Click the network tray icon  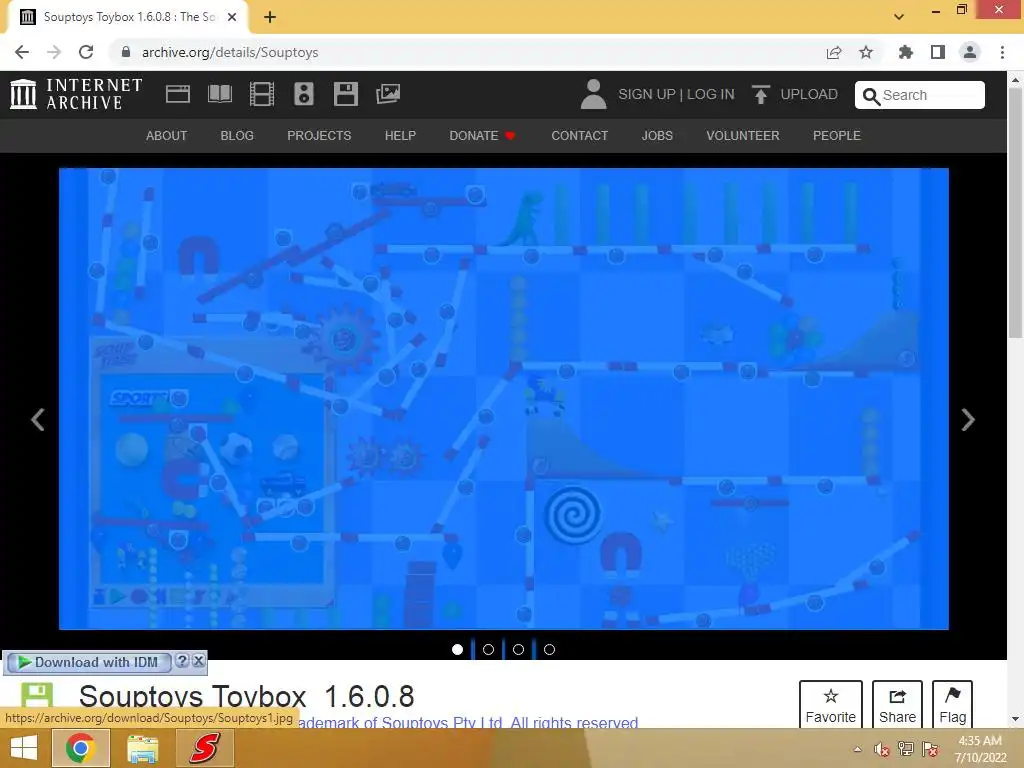[x=906, y=749]
